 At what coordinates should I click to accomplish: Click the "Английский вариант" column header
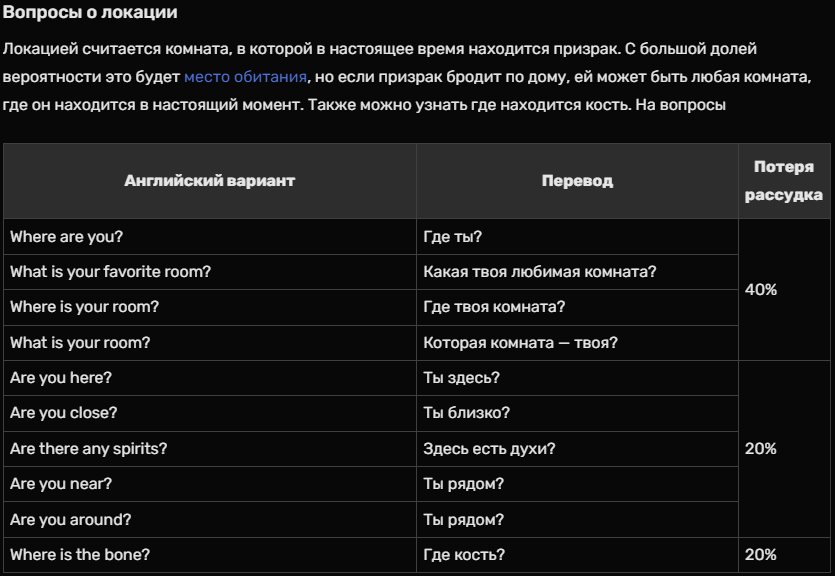point(209,181)
